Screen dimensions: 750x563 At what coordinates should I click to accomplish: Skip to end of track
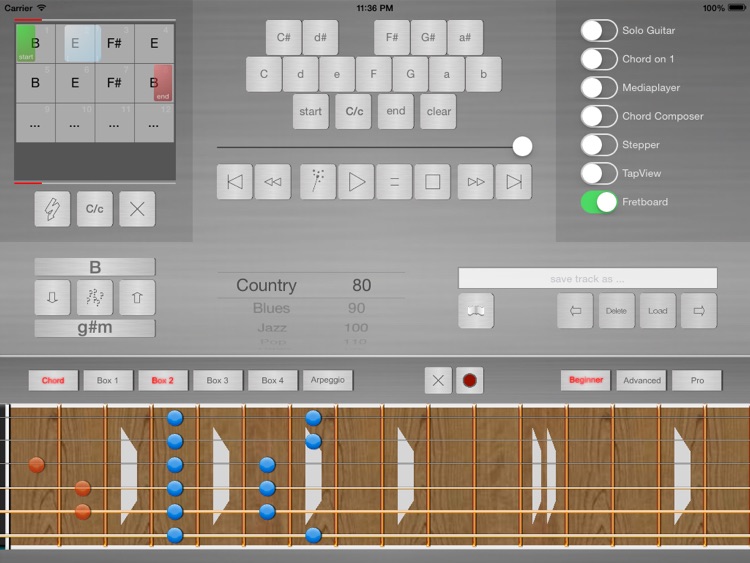click(x=514, y=182)
